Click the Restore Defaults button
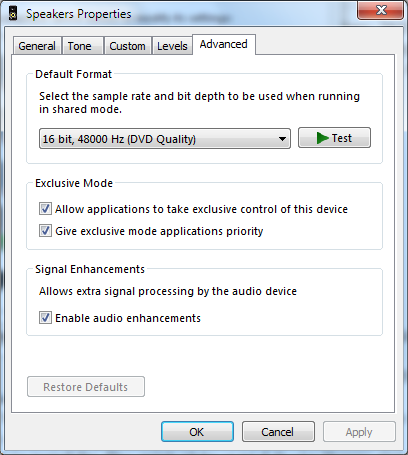Viewport: 408px width, 455px height. [x=86, y=387]
